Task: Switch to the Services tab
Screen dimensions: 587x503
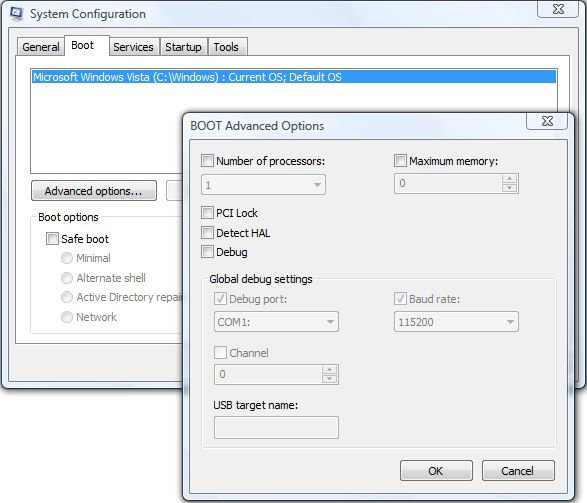Action: coord(133,47)
